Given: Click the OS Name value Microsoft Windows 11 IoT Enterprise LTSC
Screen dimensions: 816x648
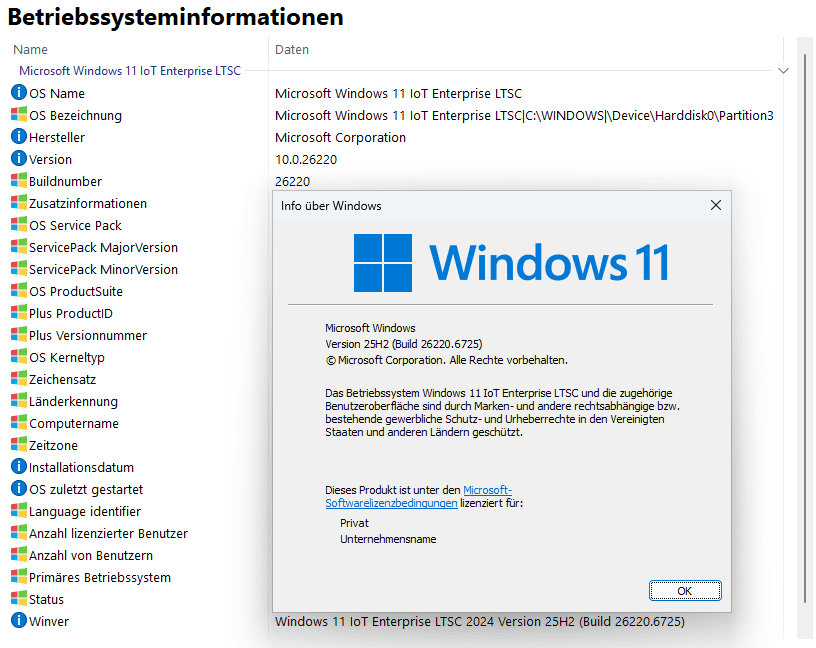Looking at the screenshot, I should pos(398,94).
